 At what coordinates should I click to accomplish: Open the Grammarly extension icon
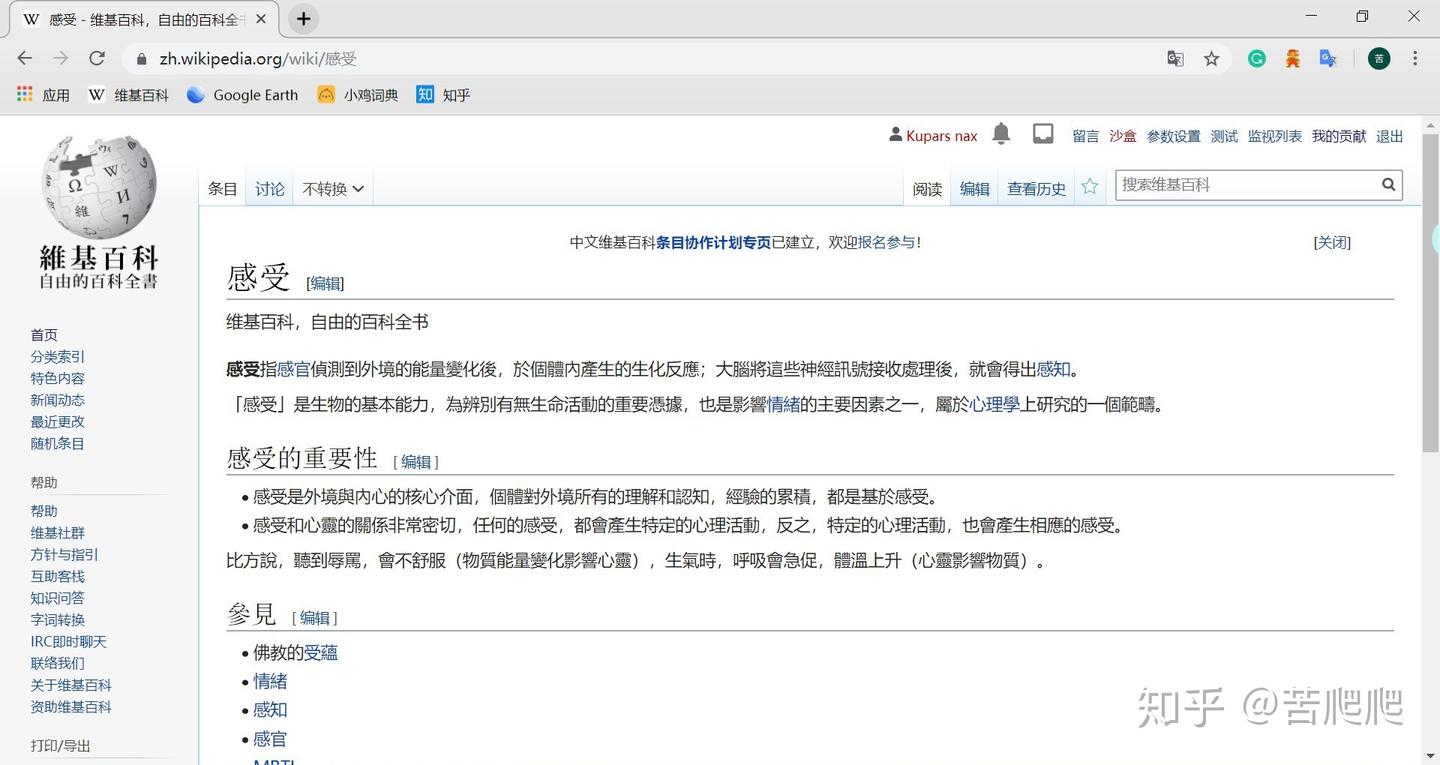(x=1256, y=58)
